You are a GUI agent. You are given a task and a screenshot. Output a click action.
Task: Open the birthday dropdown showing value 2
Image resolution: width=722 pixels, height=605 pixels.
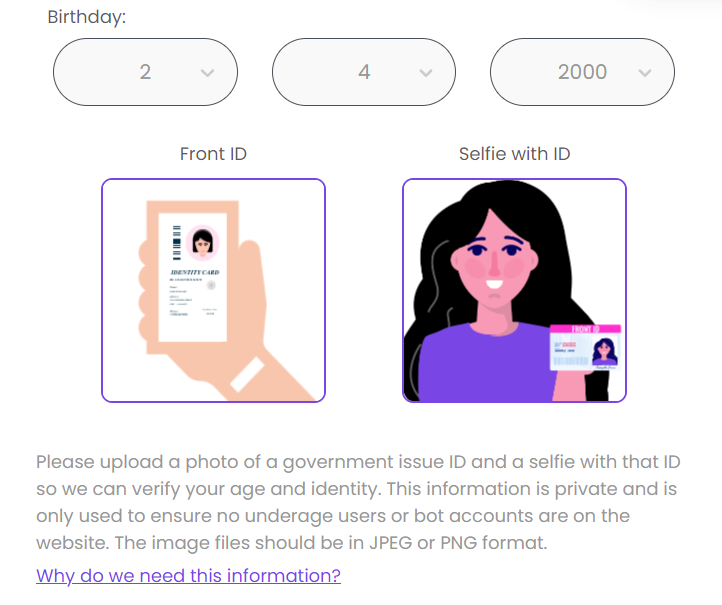(x=145, y=72)
